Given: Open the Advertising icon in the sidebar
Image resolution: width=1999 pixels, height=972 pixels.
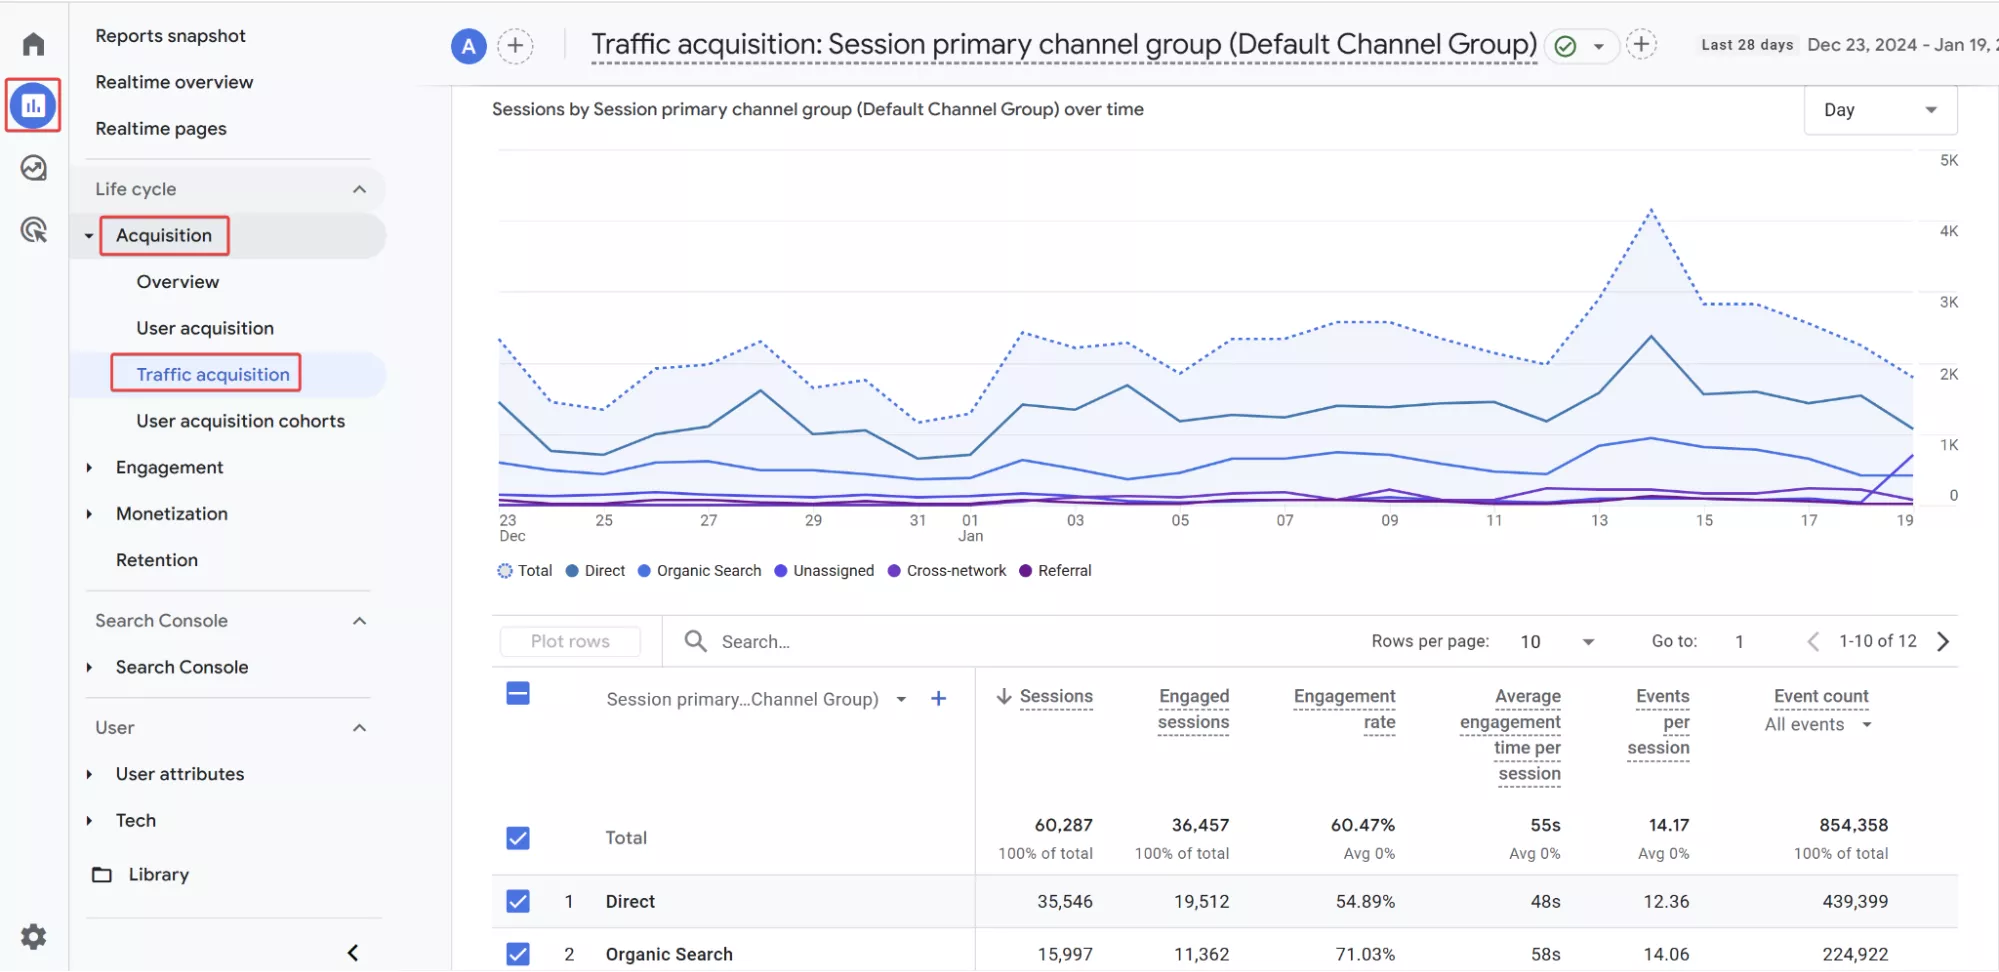Looking at the screenshot, I should tap(33, 230).
